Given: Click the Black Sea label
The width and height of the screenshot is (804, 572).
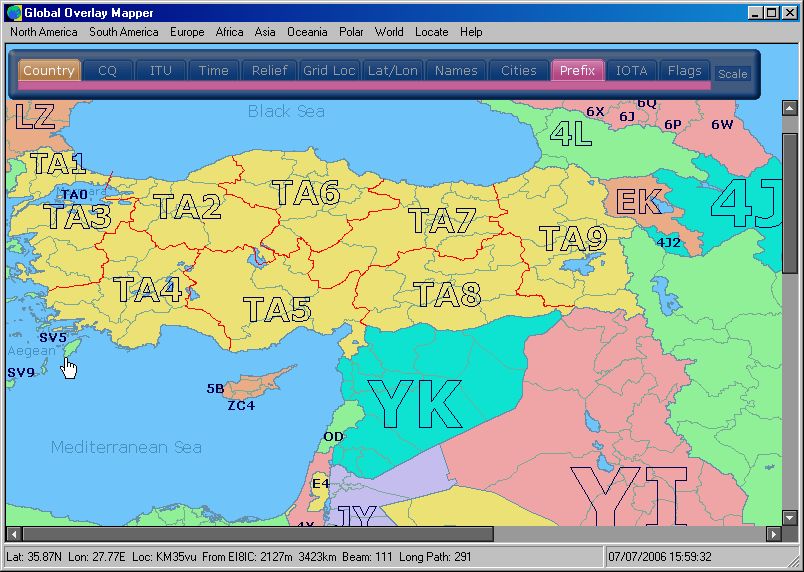Looking at the screenshot, I should 286,111.
